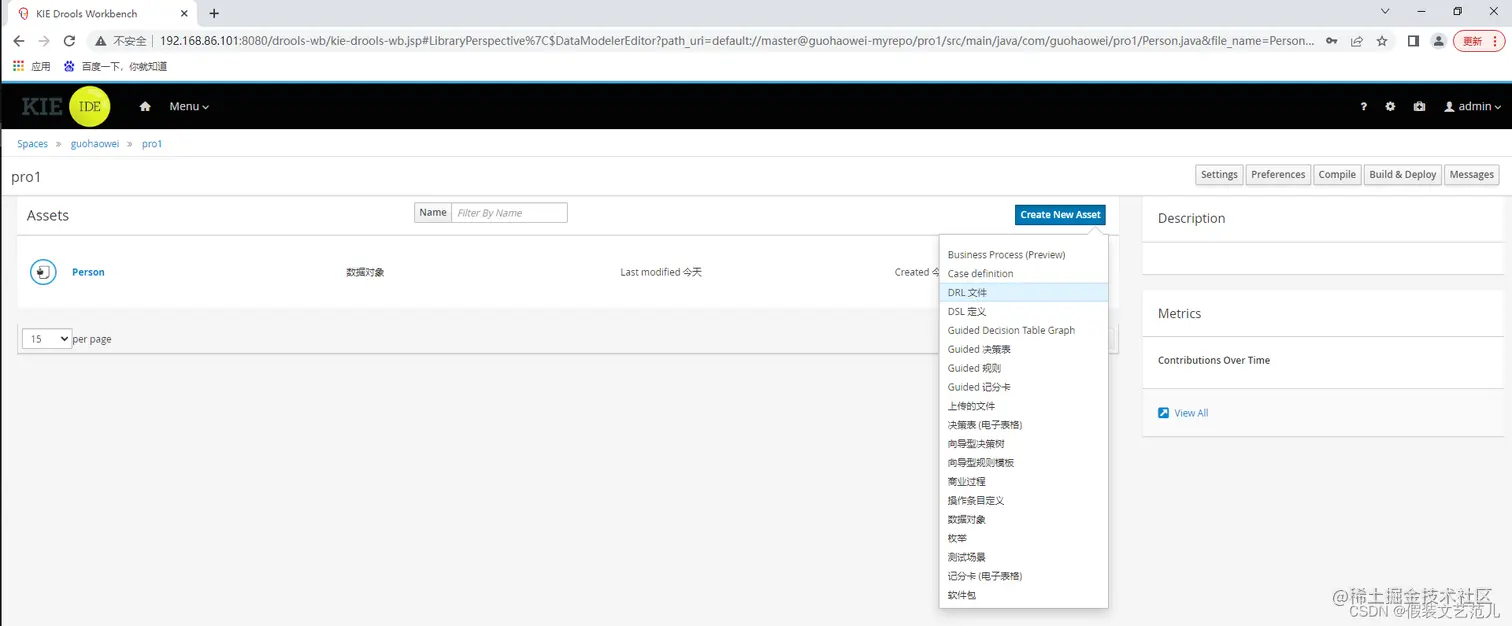Click the saved password key icon
This screenshot has height=626, width=1512.
1331,41
